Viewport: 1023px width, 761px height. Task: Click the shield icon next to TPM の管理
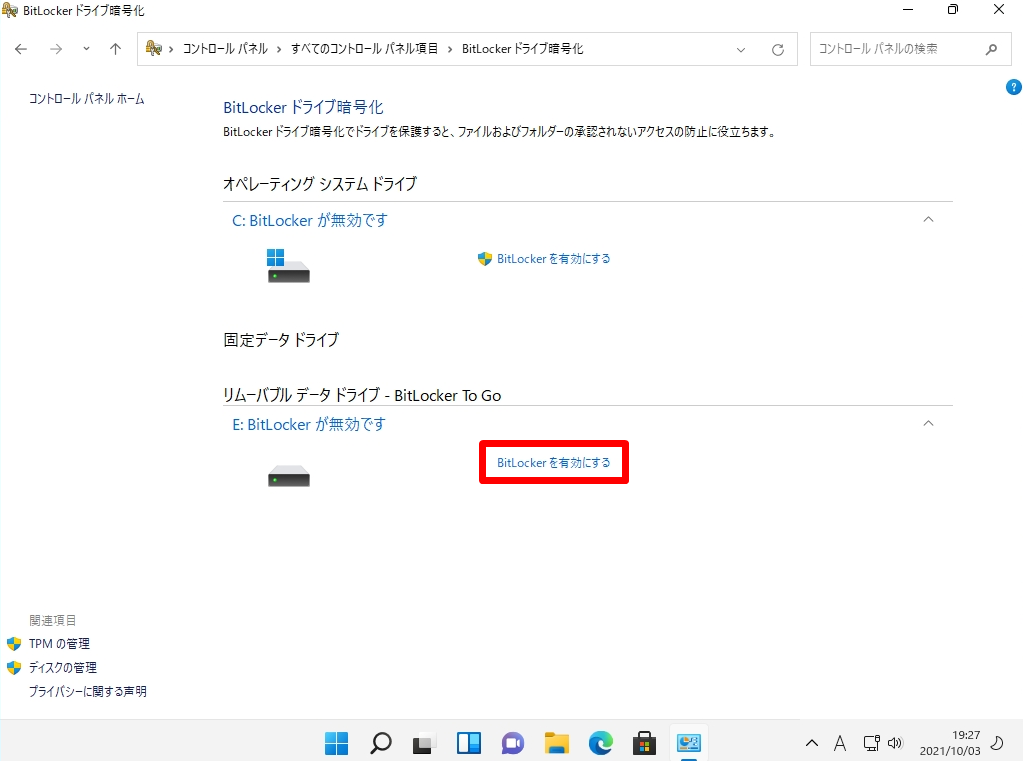(x=14, y=644)
